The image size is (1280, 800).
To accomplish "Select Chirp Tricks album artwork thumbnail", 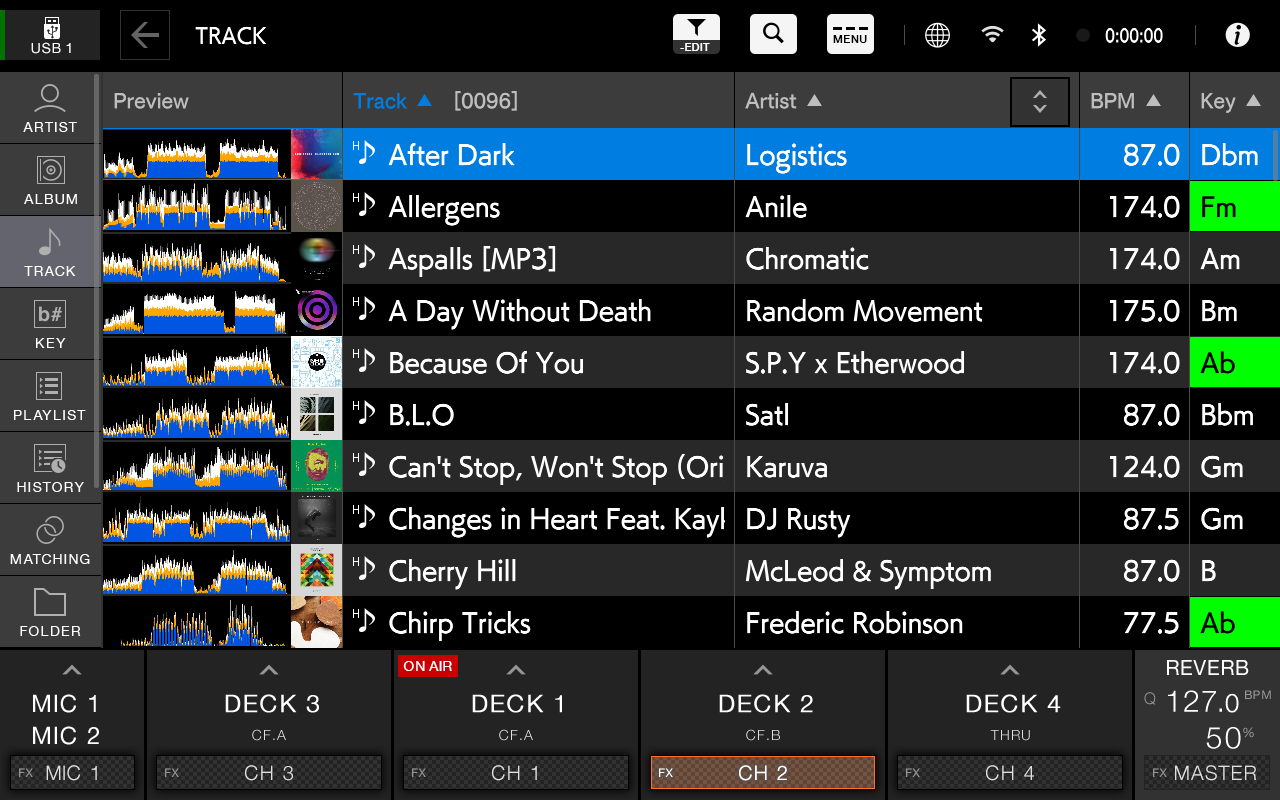I will tap(317, 622).
